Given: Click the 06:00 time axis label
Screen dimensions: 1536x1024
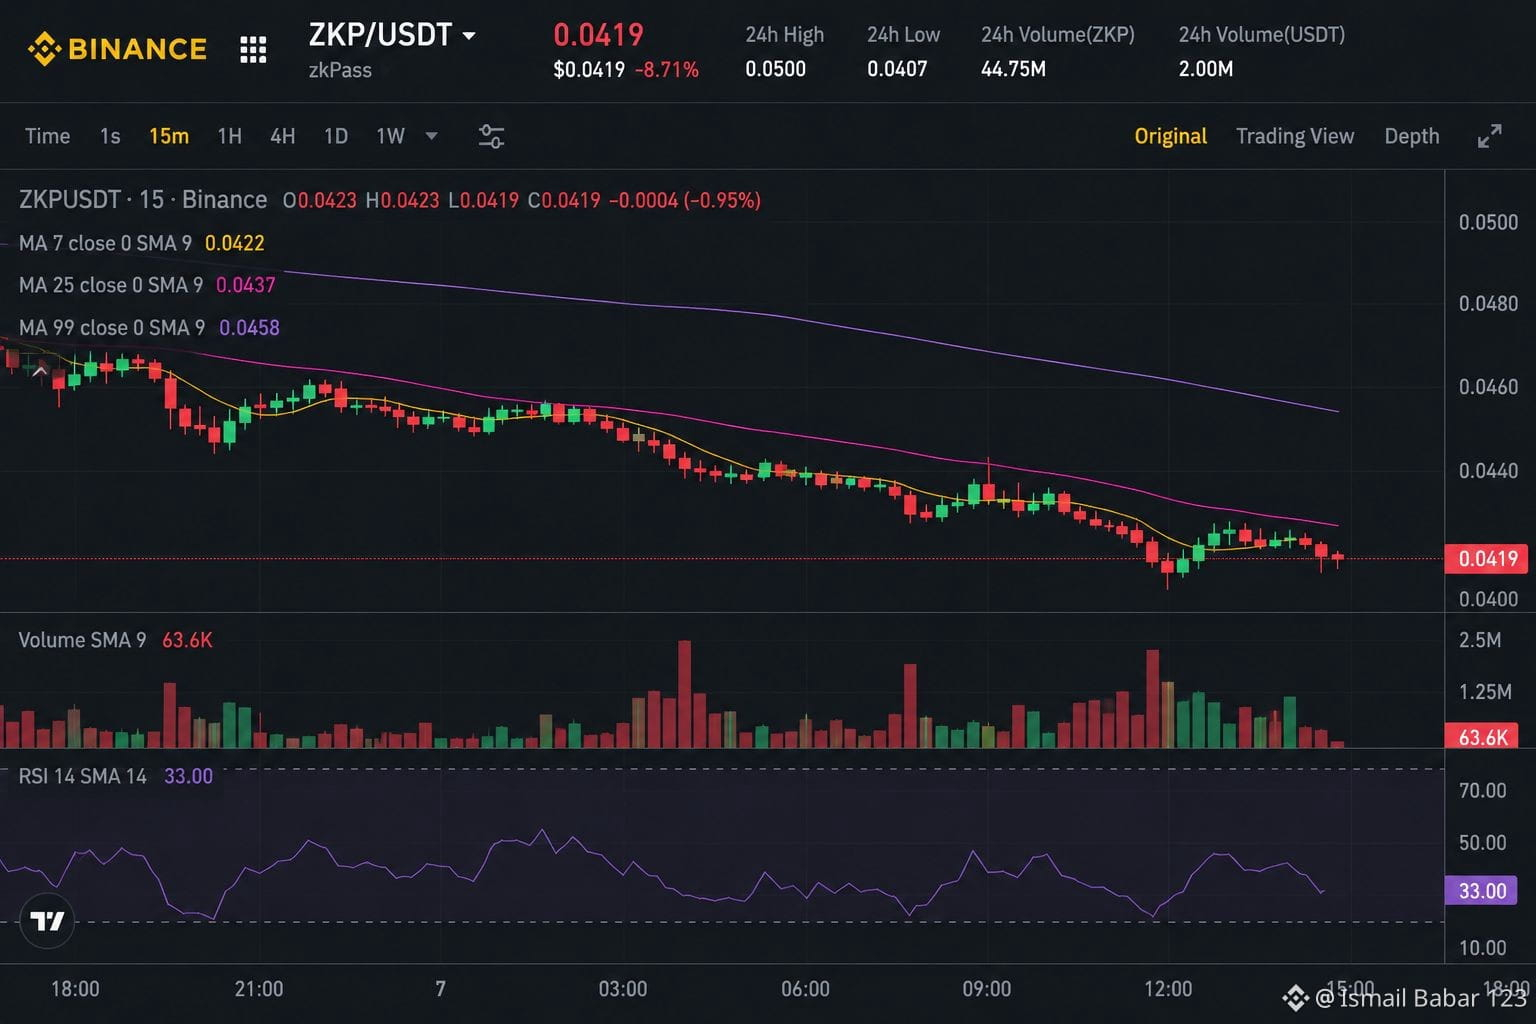Looking at the screenshot, I should pos(805,989).
